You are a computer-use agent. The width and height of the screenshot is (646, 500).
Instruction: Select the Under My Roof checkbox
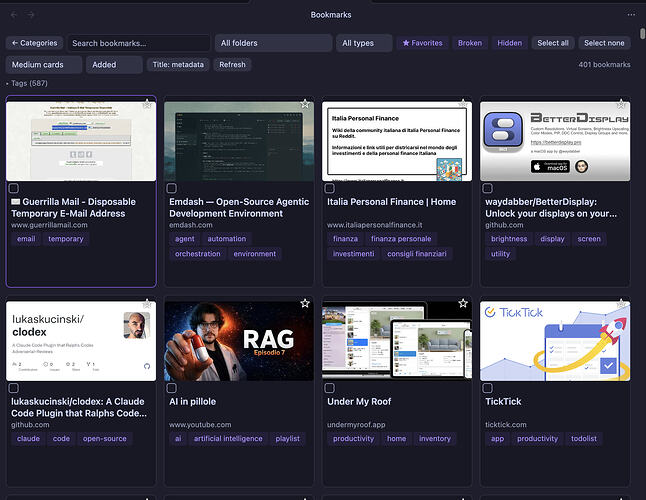click(x=330, y=388)
